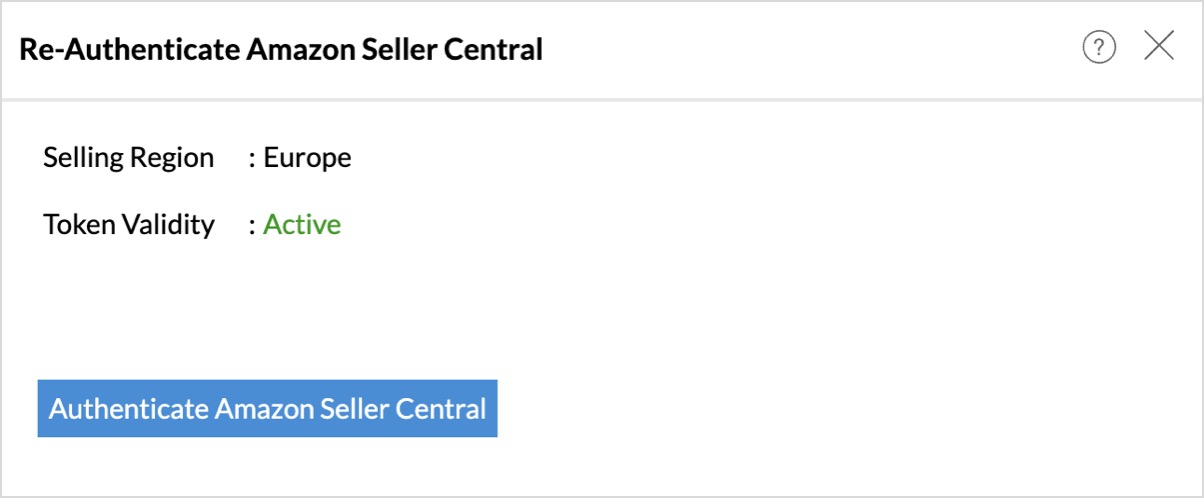Select the Selling Region label
The height and width of the screenshot is (498, 1204).
coord(128,158)
